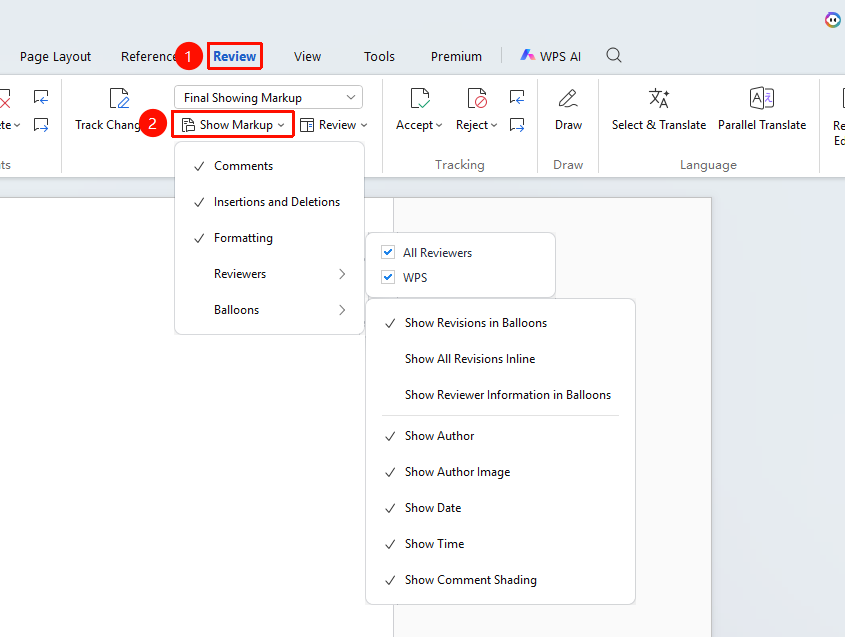Toggle the All Reviewers checkbox
Viewport: 845px width, 637px height.
(388, 252)
